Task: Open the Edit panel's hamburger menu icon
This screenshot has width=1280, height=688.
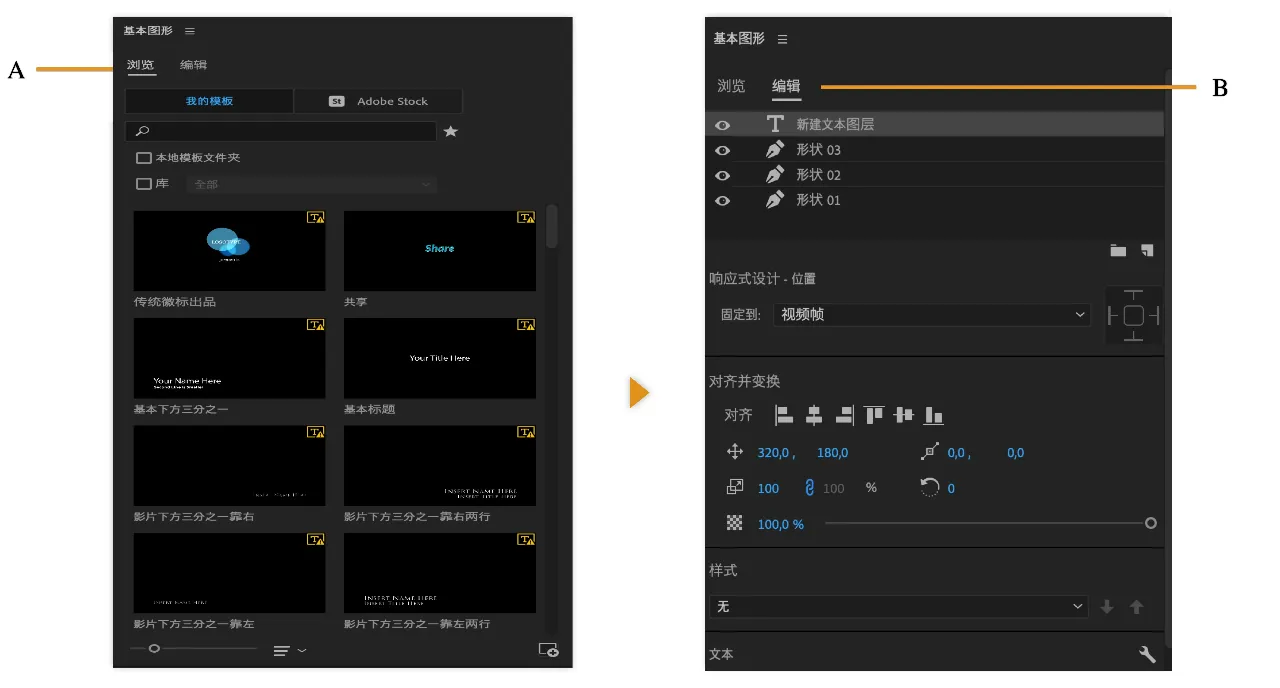Action: pyautogui.click(x=782, y=39)
